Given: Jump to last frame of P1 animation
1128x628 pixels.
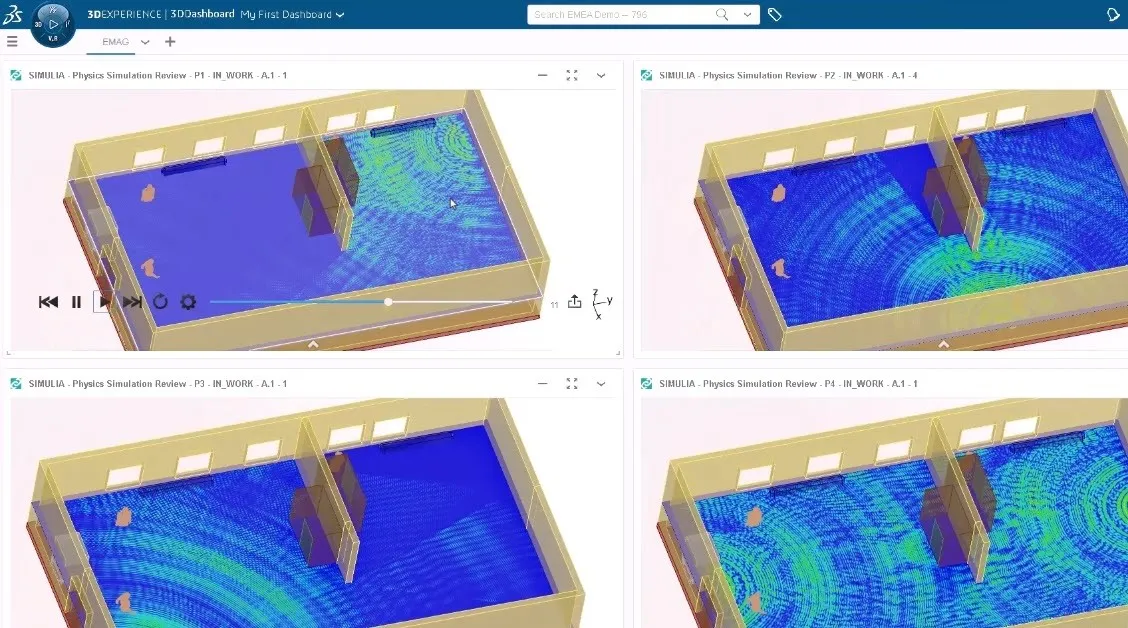Looking at the screenshot, I should click(132, 302).
